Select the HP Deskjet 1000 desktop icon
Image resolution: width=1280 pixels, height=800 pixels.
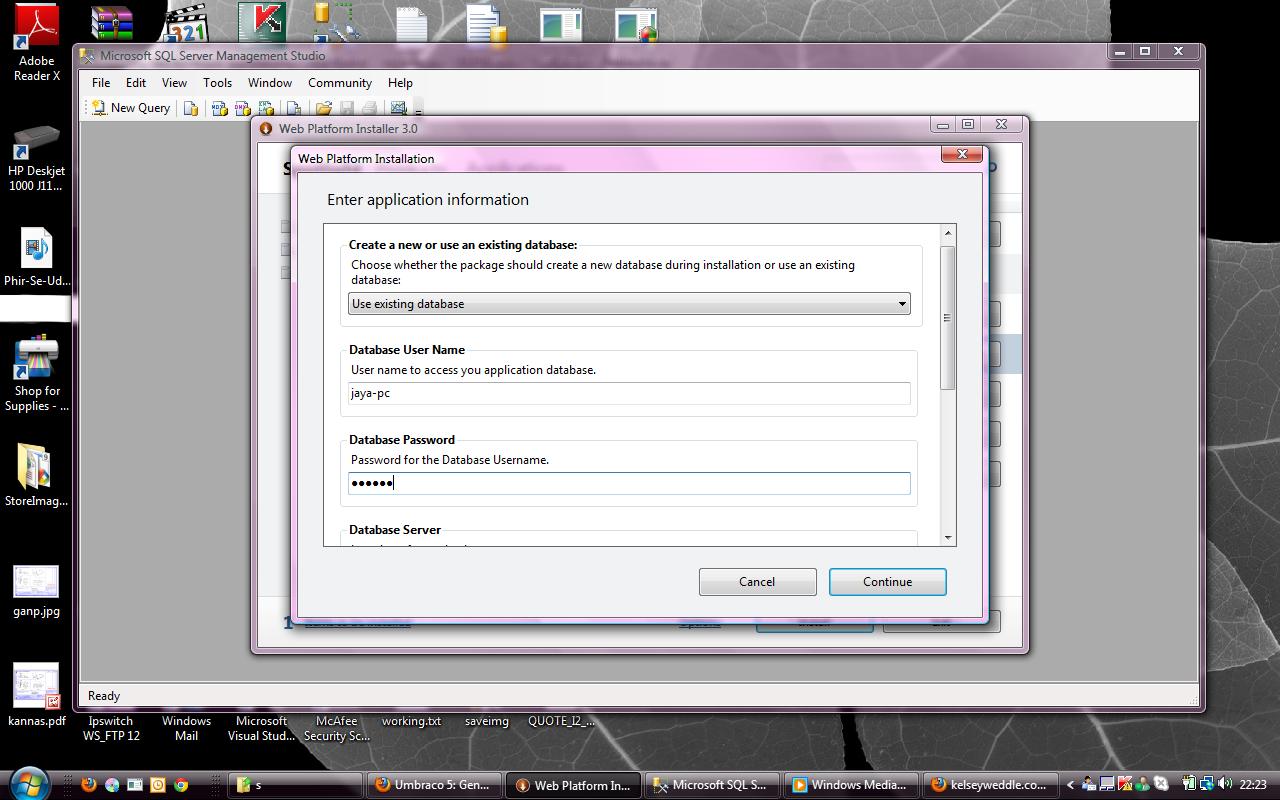[37, 157]
